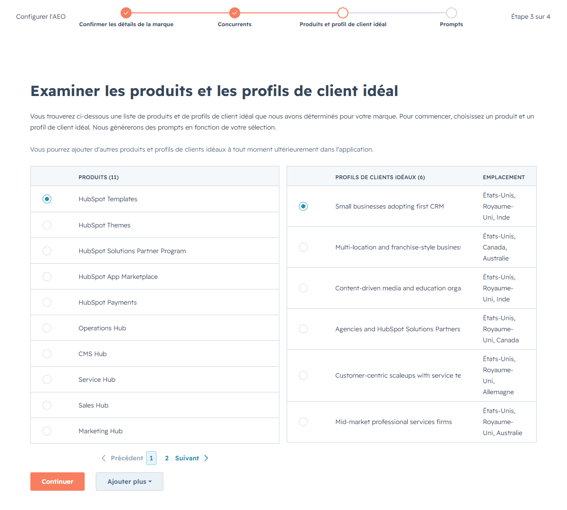Image resolution: width=567 pixels, height=510 pixels.
Task: Select the Operations Hub radio button
Action: tap(47, 328)
